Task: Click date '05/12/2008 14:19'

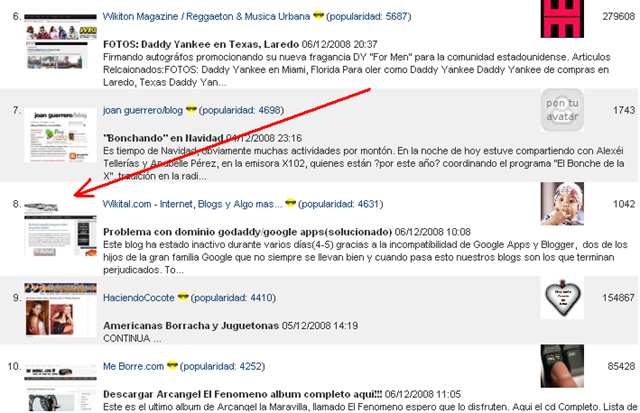Action: 320,326
